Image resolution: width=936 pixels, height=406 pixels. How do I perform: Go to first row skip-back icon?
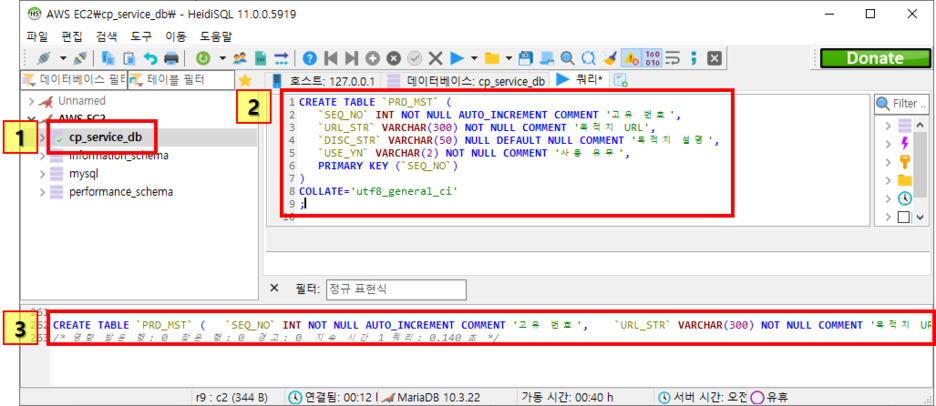pyautogui.click(x=330, y=58)
